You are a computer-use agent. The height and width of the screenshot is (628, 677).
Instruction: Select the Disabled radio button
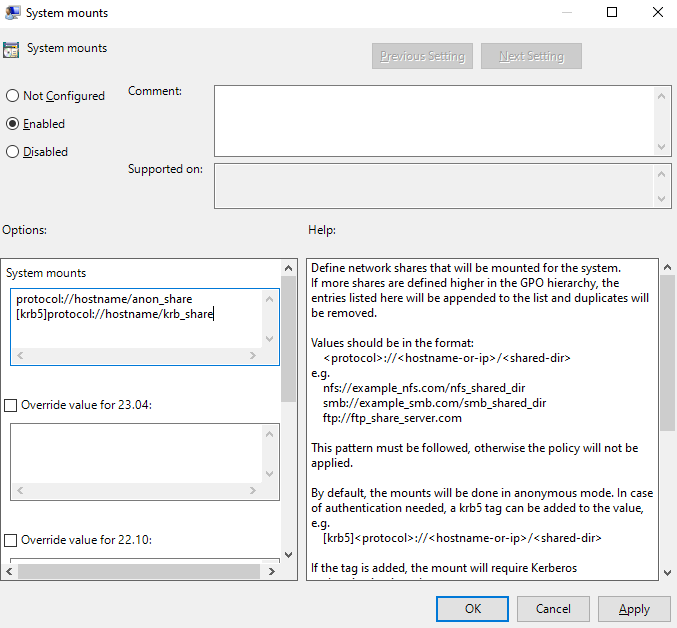click(13, 151)
